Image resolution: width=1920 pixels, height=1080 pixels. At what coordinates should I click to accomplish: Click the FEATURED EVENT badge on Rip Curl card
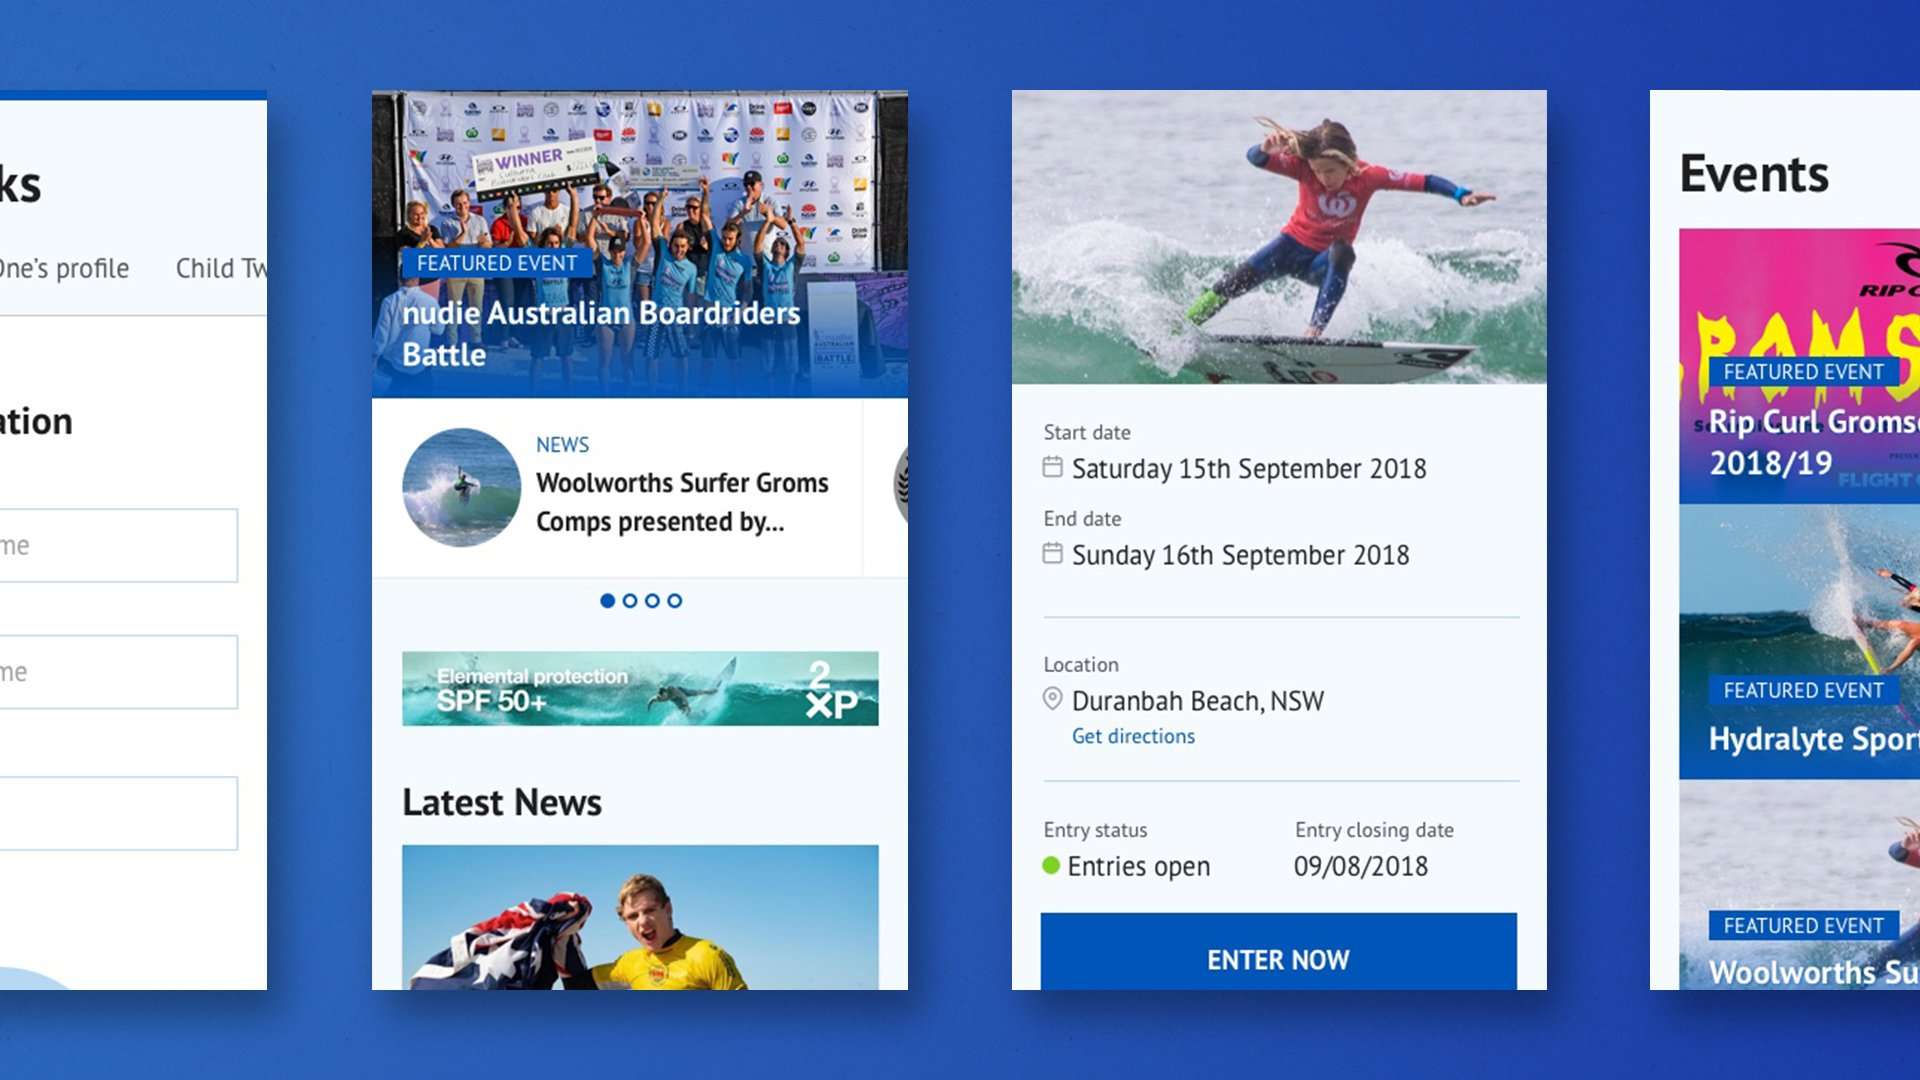(x=1803, y=372)
